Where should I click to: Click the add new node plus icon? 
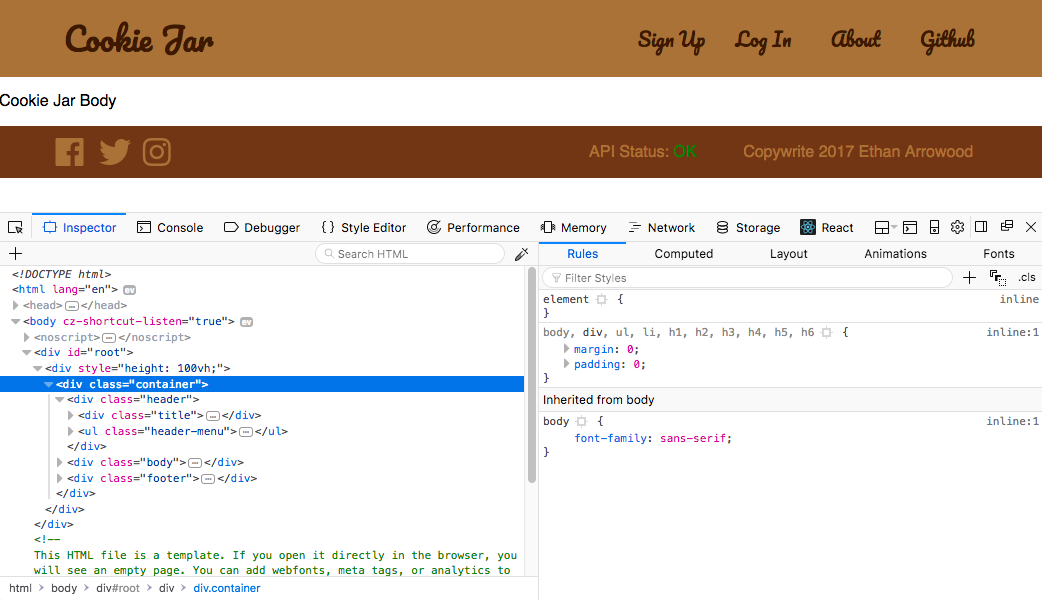(15, 253)
